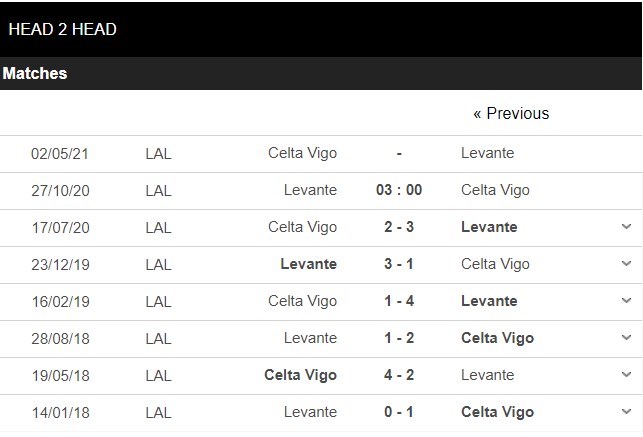
Task: Click the « Previous link
Action: pos(511,113)
